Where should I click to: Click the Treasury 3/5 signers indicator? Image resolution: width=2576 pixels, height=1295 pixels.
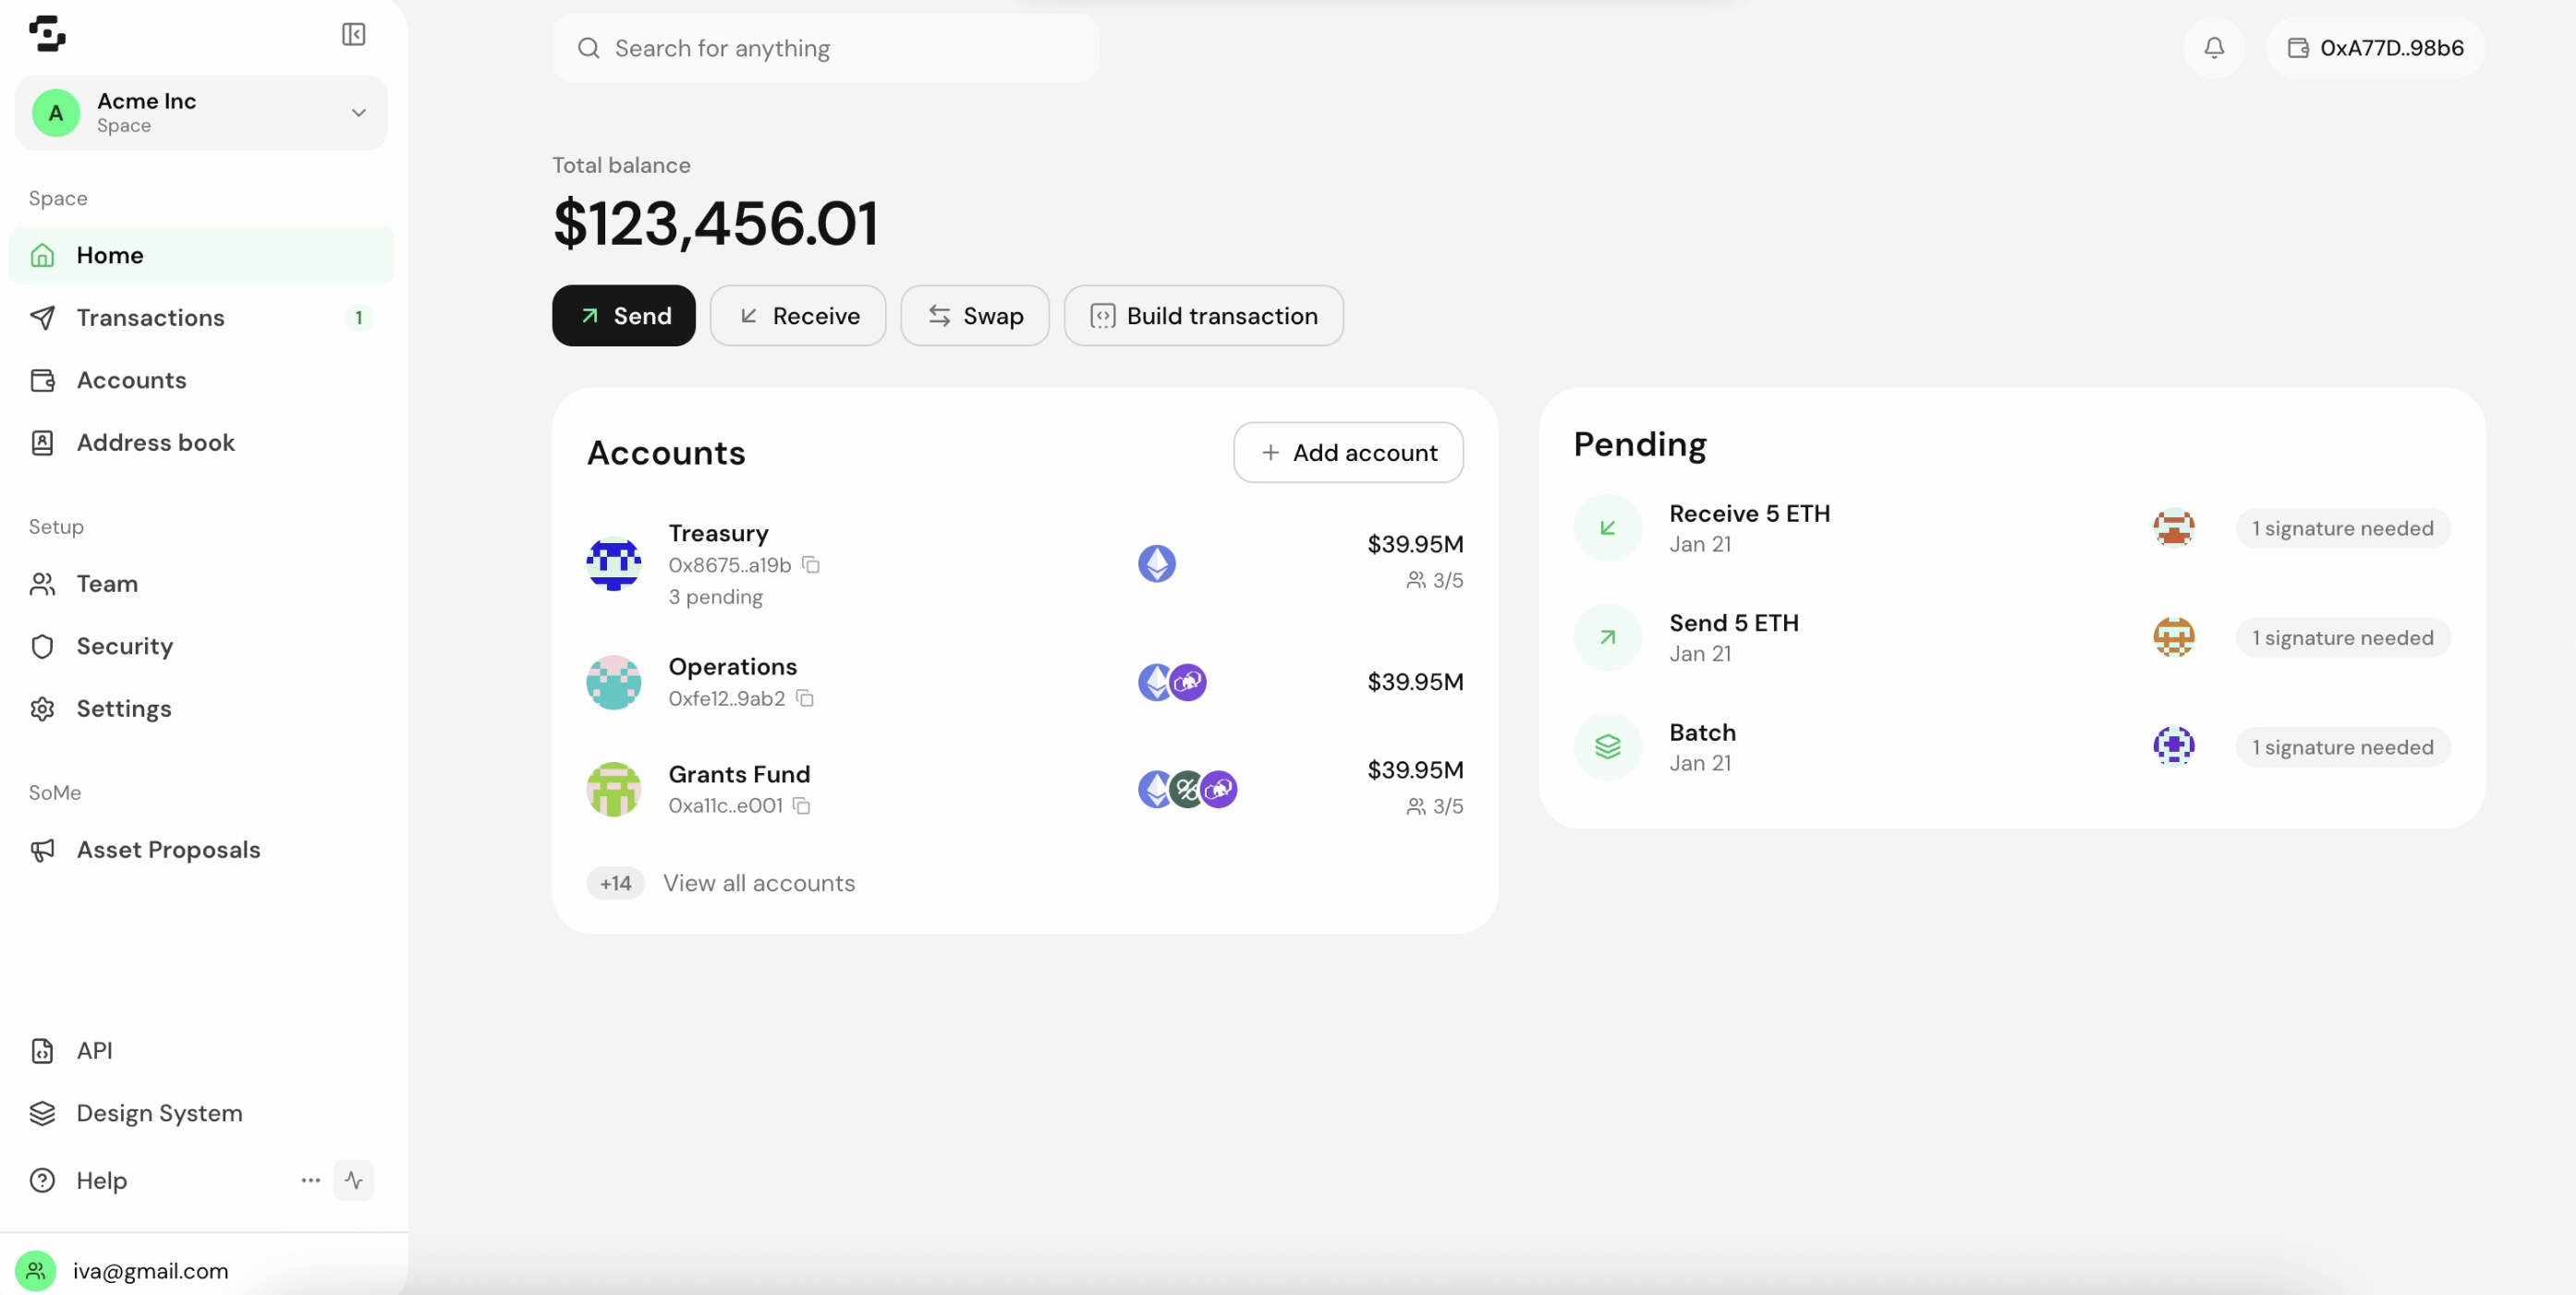pos(1435,581)
